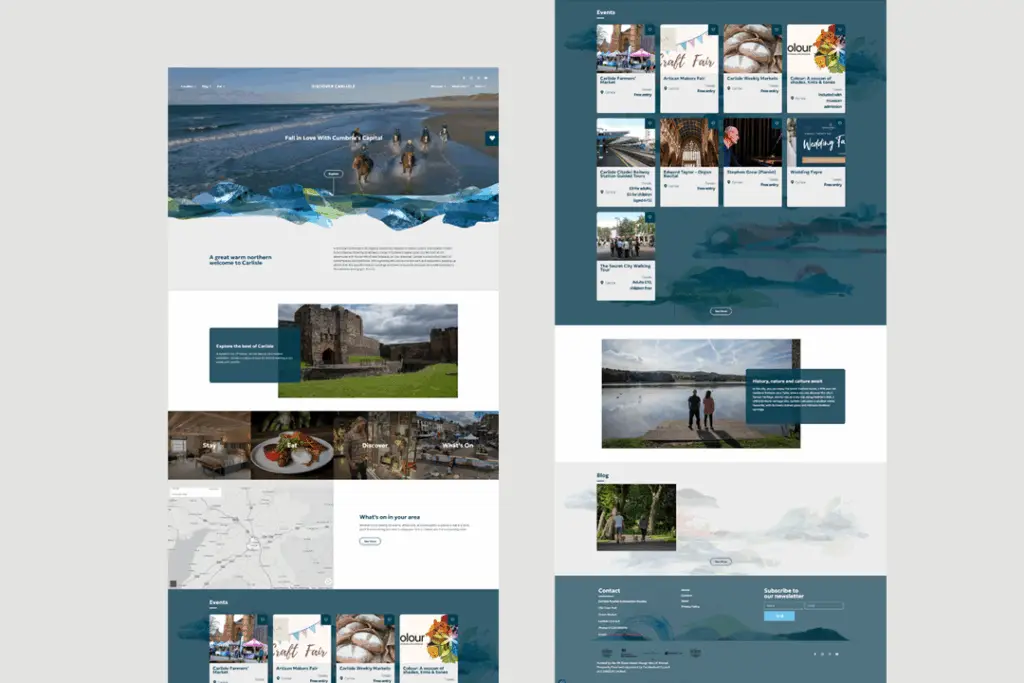Click See more below the full events grid
The height and width of the screenshot is (683, 1024).
721,311
